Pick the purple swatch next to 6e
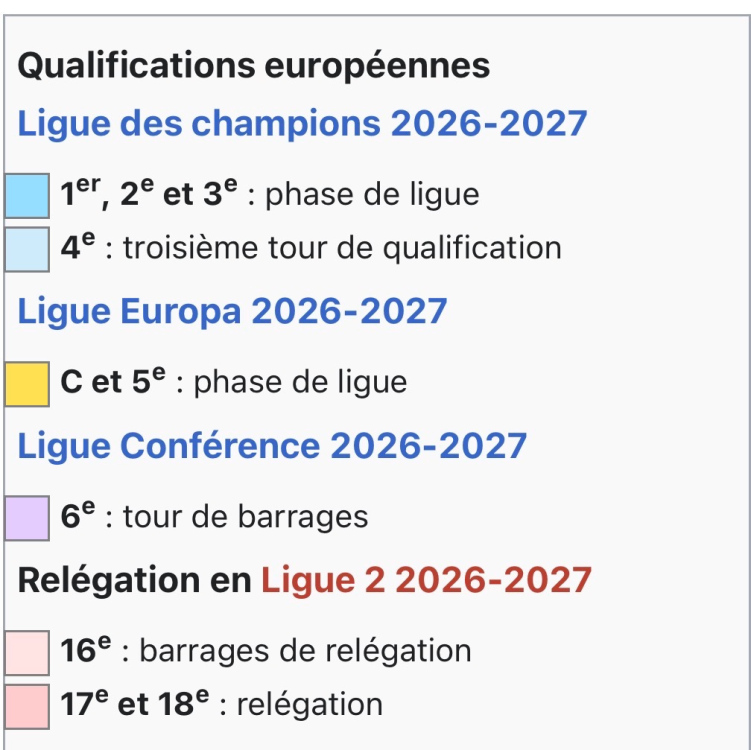751x750 pixels. (x=27, y=518)
